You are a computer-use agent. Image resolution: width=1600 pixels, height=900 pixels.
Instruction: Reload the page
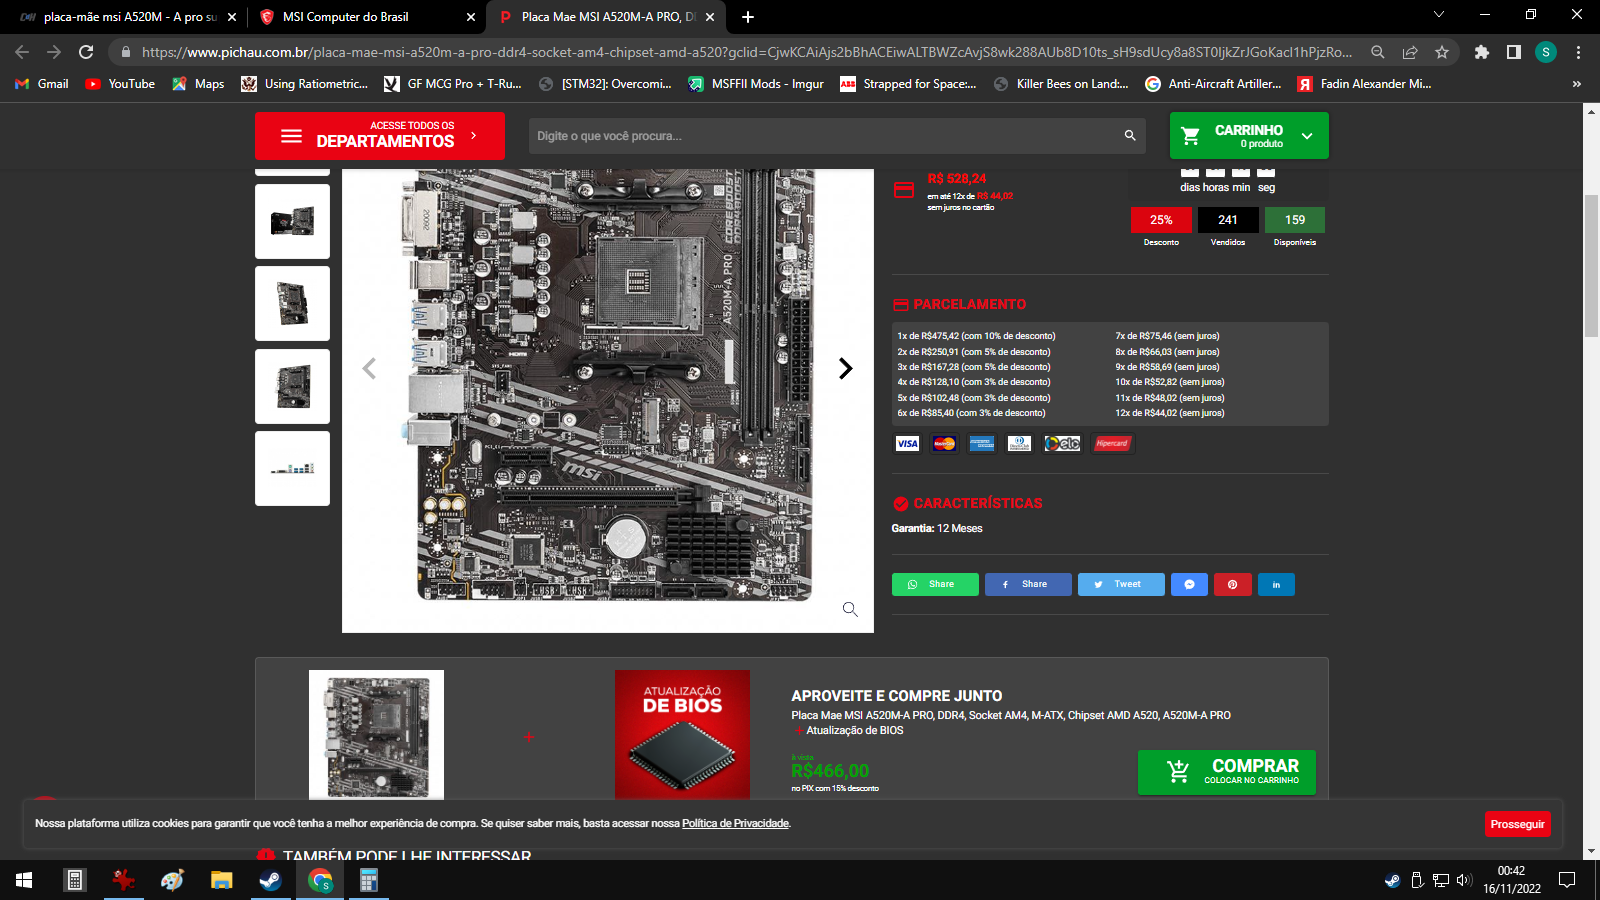pos(86,52)
